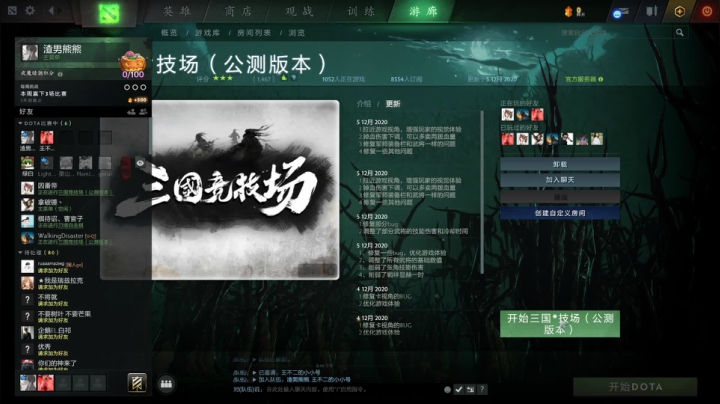Click the eye spectate icon over friends row
720x404 pixels.
click(140, 163)
